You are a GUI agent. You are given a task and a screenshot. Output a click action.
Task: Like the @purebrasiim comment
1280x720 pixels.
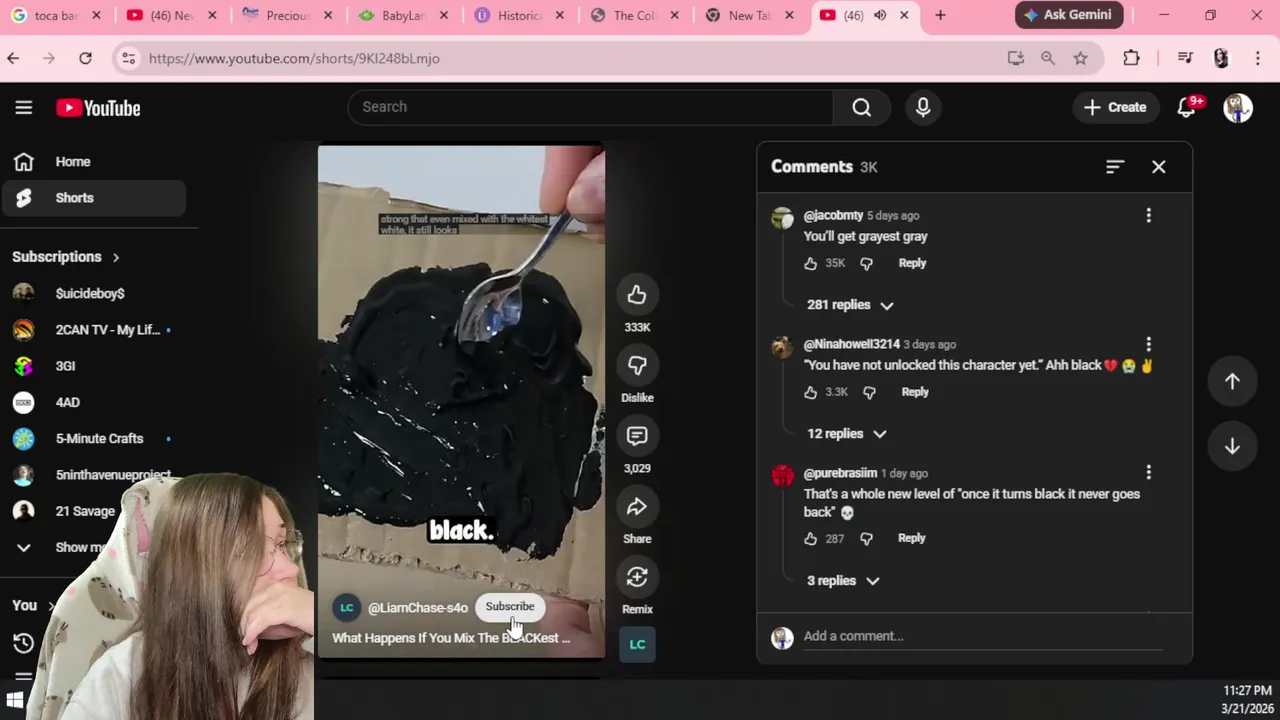pos(810,538)
